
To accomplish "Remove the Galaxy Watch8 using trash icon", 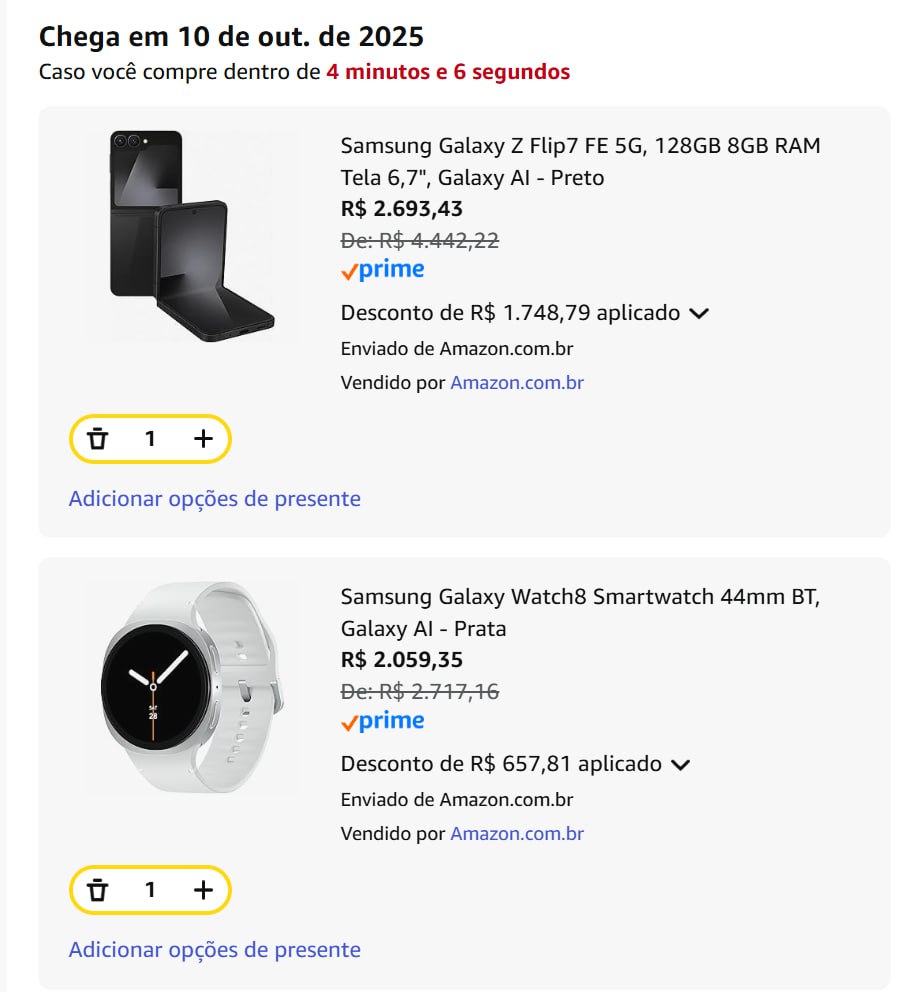I will click(97, 890).
